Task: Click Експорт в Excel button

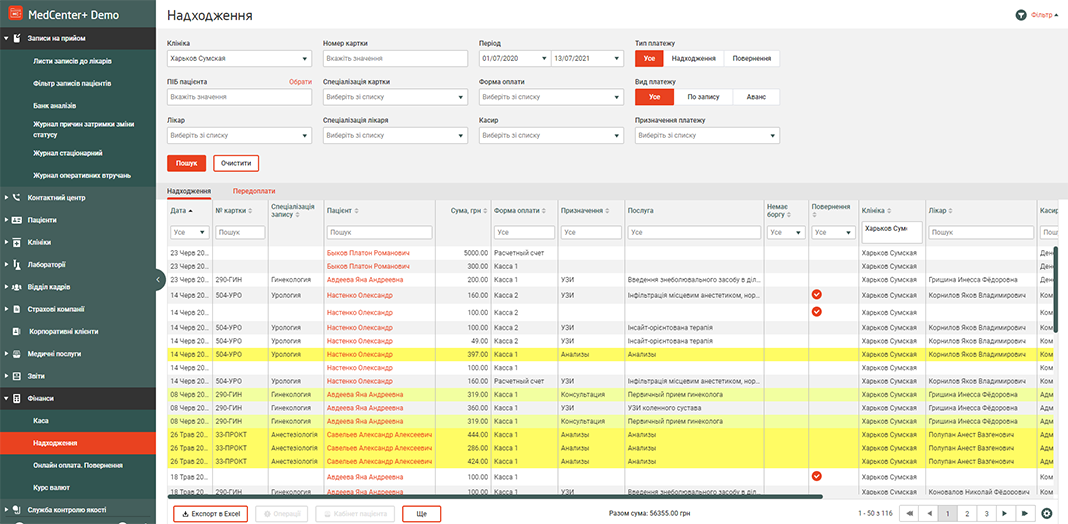Action: click(210, 514)
